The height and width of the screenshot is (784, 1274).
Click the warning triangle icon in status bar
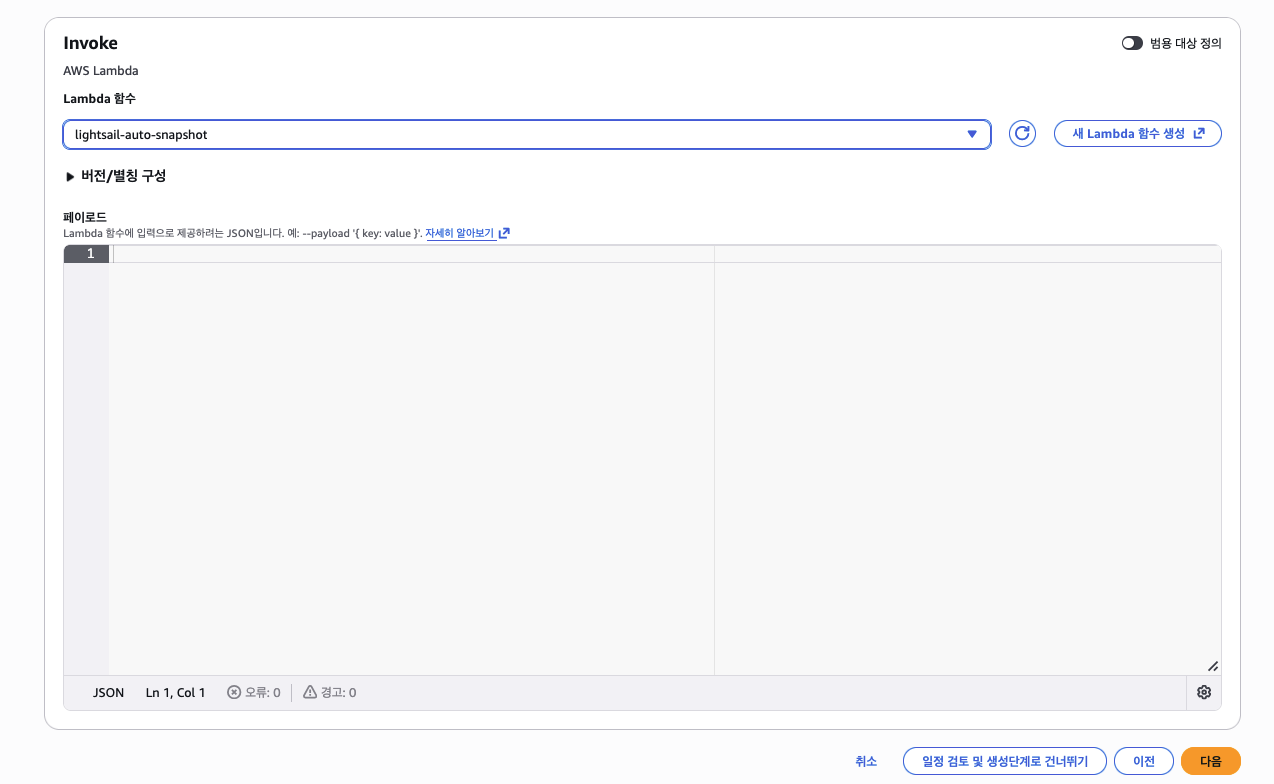[310, 693]
